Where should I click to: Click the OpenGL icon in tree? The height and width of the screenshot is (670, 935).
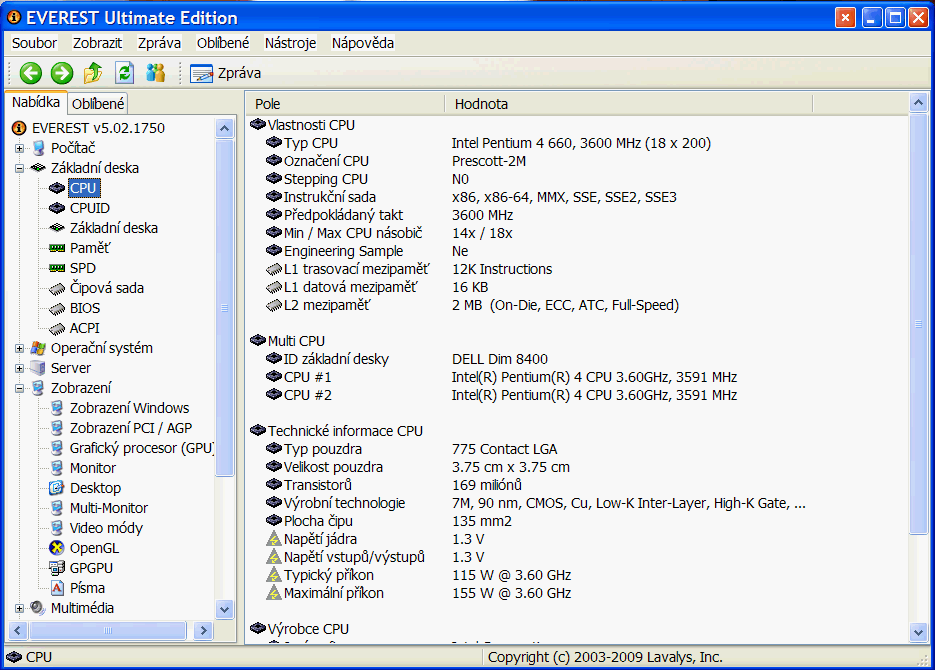[57, 548]
